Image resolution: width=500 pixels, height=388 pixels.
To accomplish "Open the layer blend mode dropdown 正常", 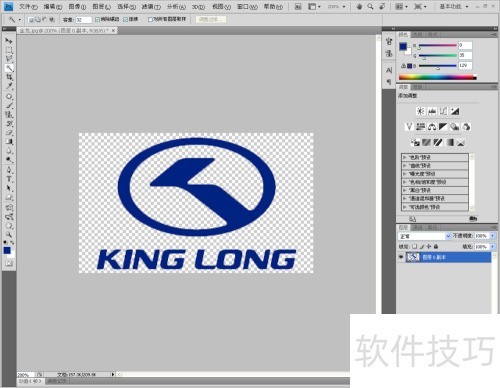I will point(424,236).
